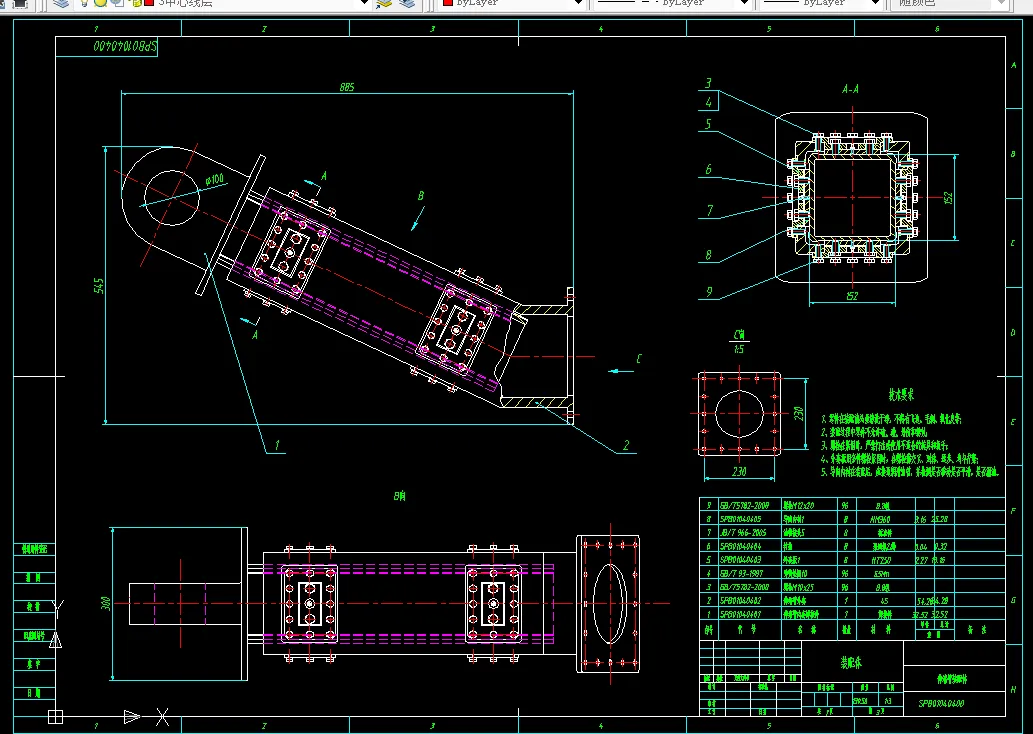Select 装配体 in the title block

pyautogui.click(x=852, y=663)
